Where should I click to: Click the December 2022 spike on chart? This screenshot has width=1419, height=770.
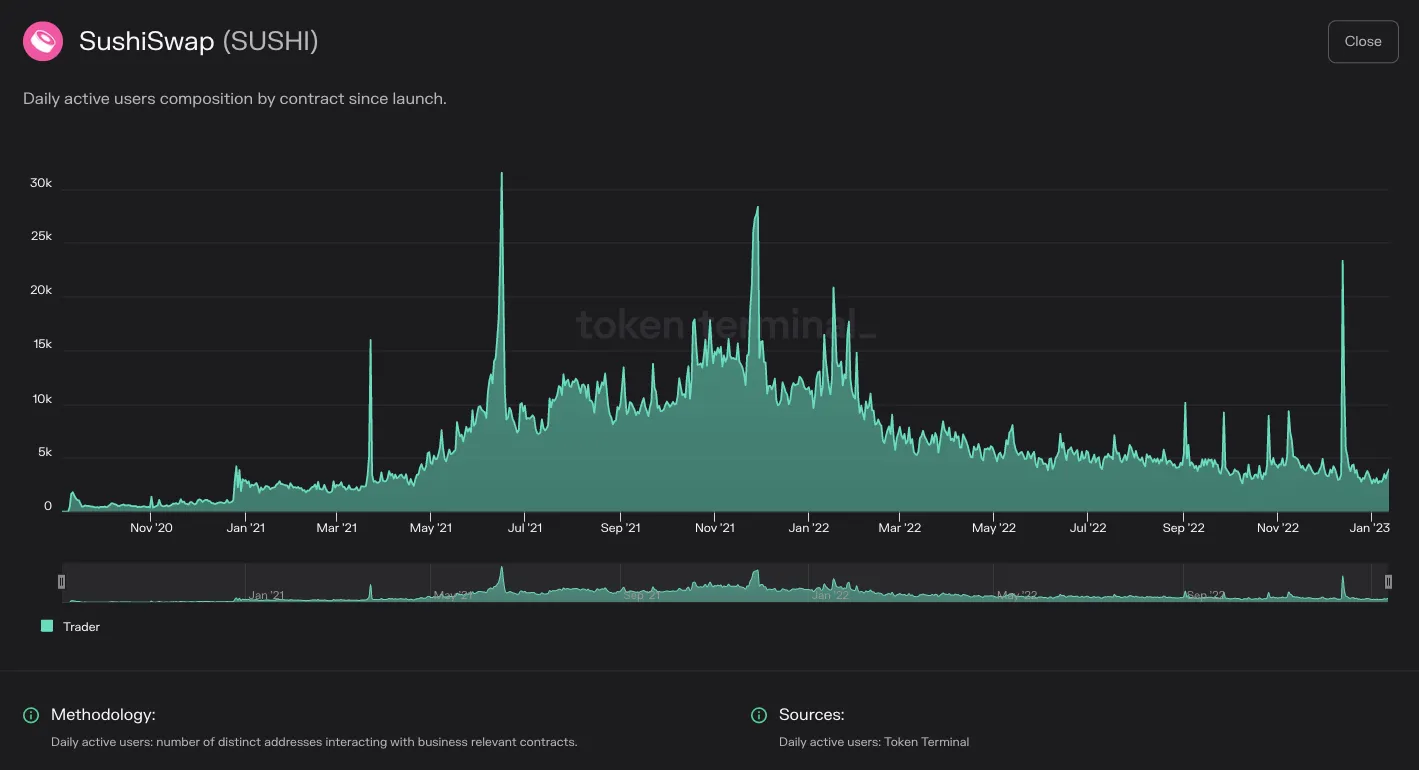coord(1342,262)
